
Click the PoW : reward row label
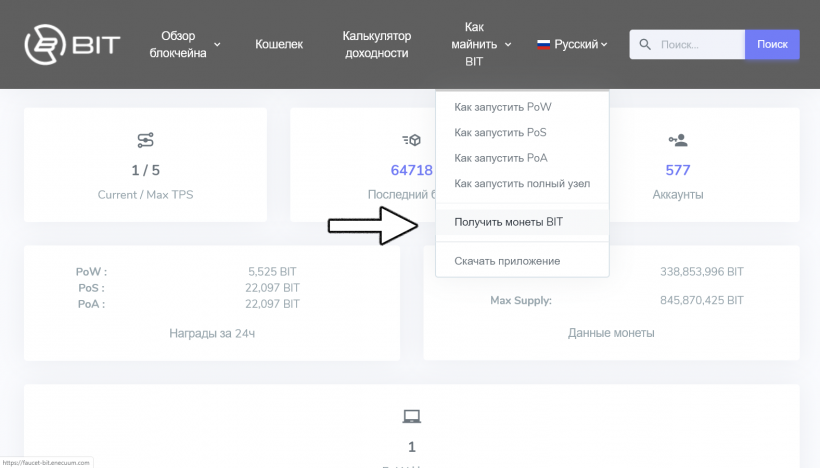(92, 272)
